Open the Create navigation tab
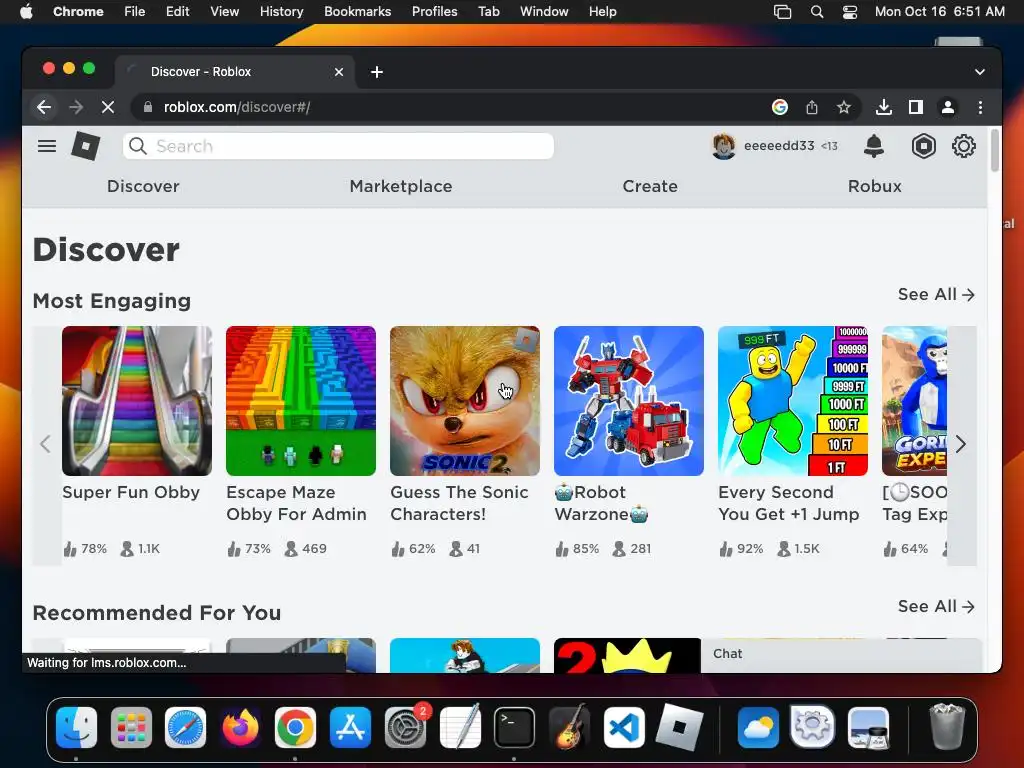 (650, 186)
